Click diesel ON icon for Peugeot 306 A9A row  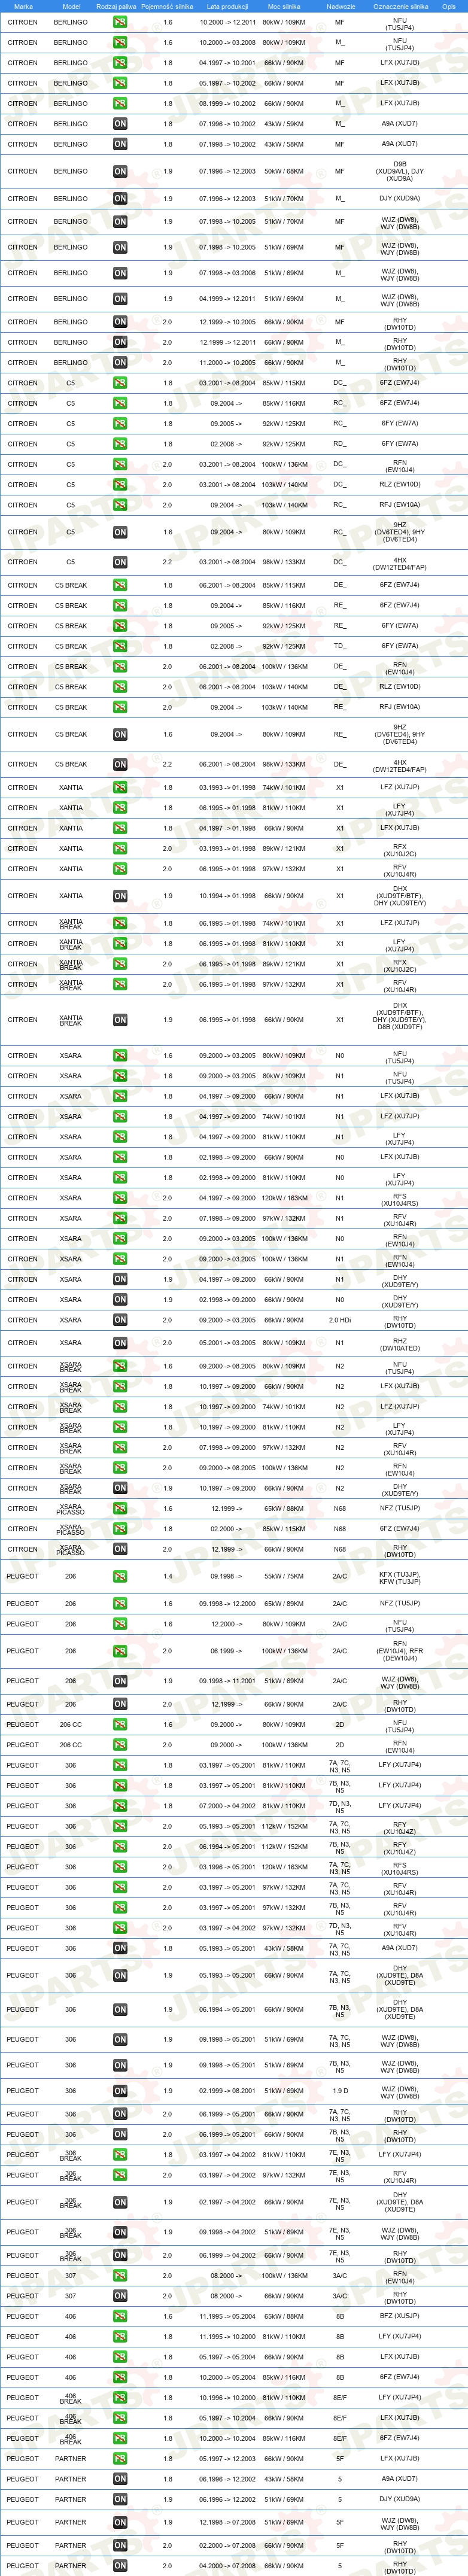(120, 1948)
